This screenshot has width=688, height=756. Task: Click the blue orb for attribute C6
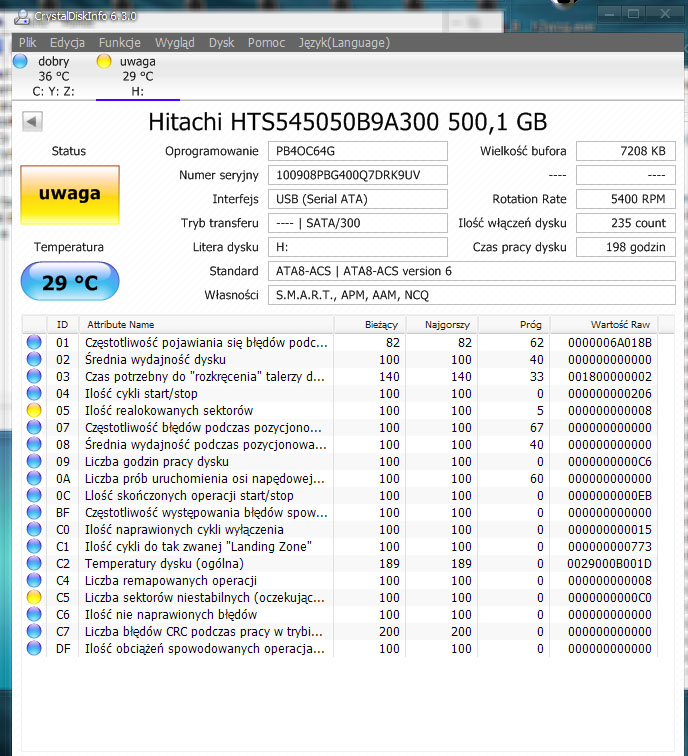[x=34, y=614]
